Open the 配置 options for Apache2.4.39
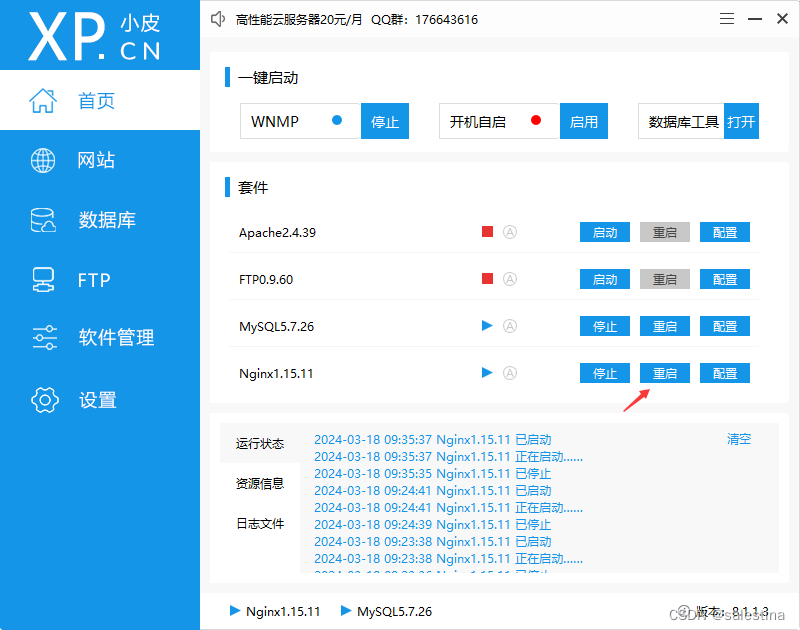800x630 pixels. point(725,232)
